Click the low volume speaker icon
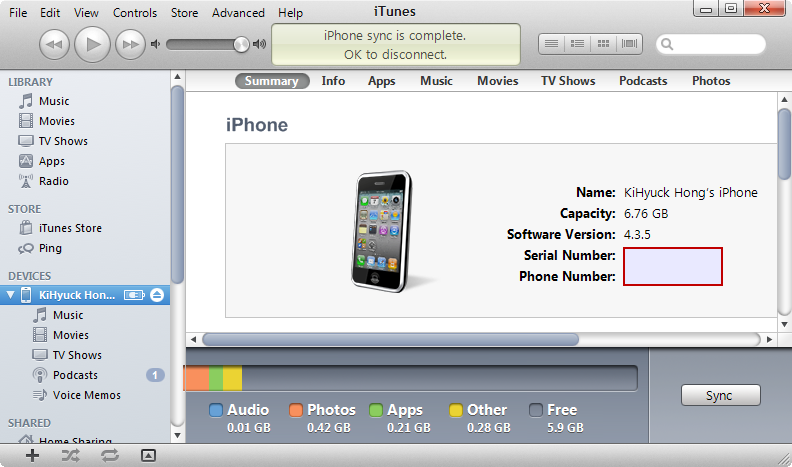This screenshot has width=792, height=467. point(156,44)
